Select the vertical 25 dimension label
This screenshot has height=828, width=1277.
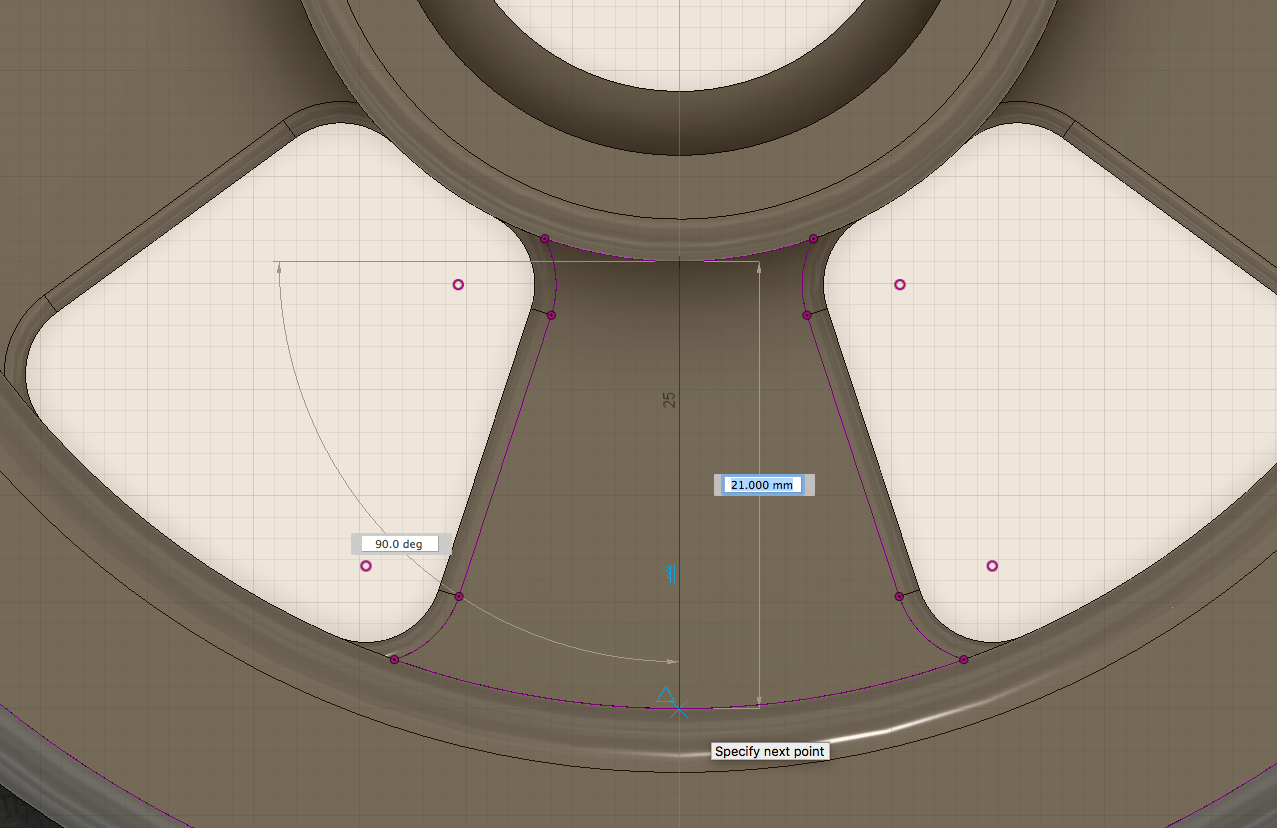[670, 399]
